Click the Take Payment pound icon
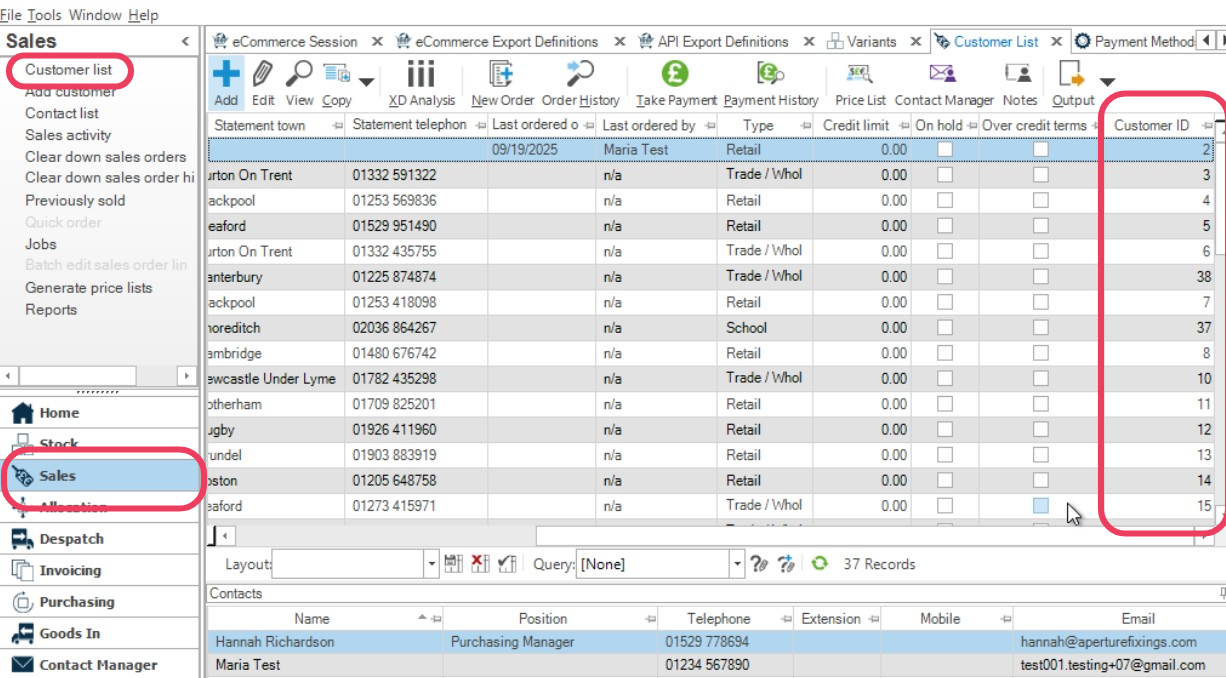This screenshot has width=1226, height=678. tap(676, 74)
